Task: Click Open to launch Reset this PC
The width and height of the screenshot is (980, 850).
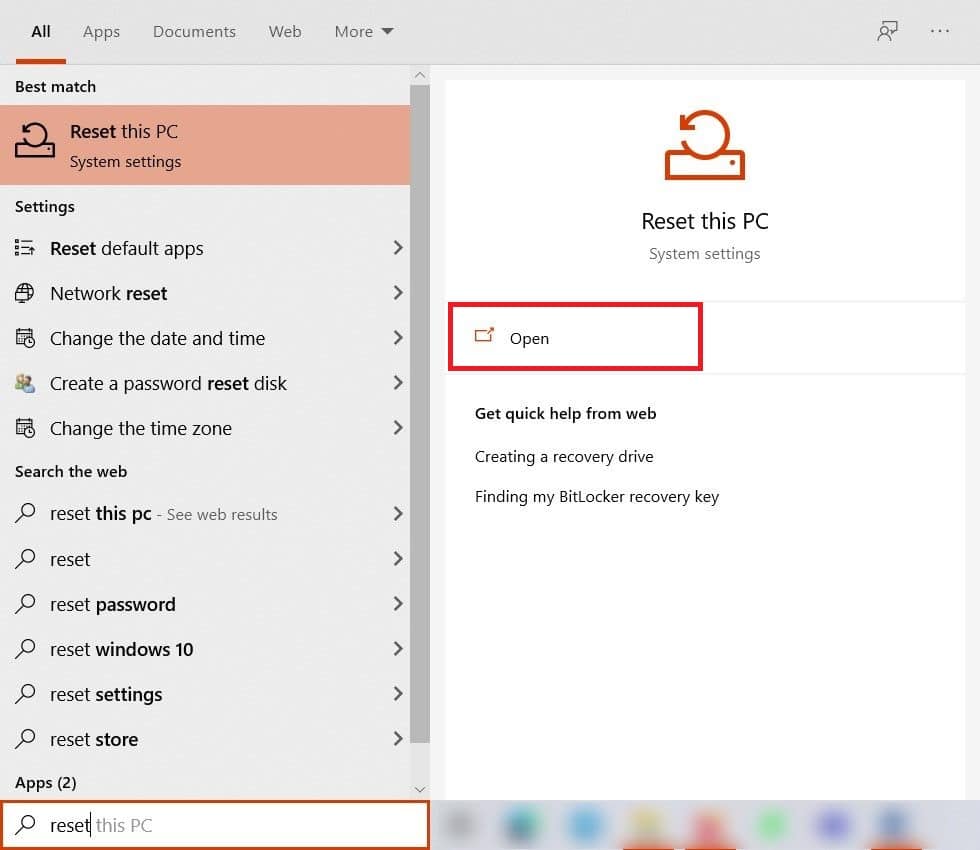Action: (x=529, y=338)
